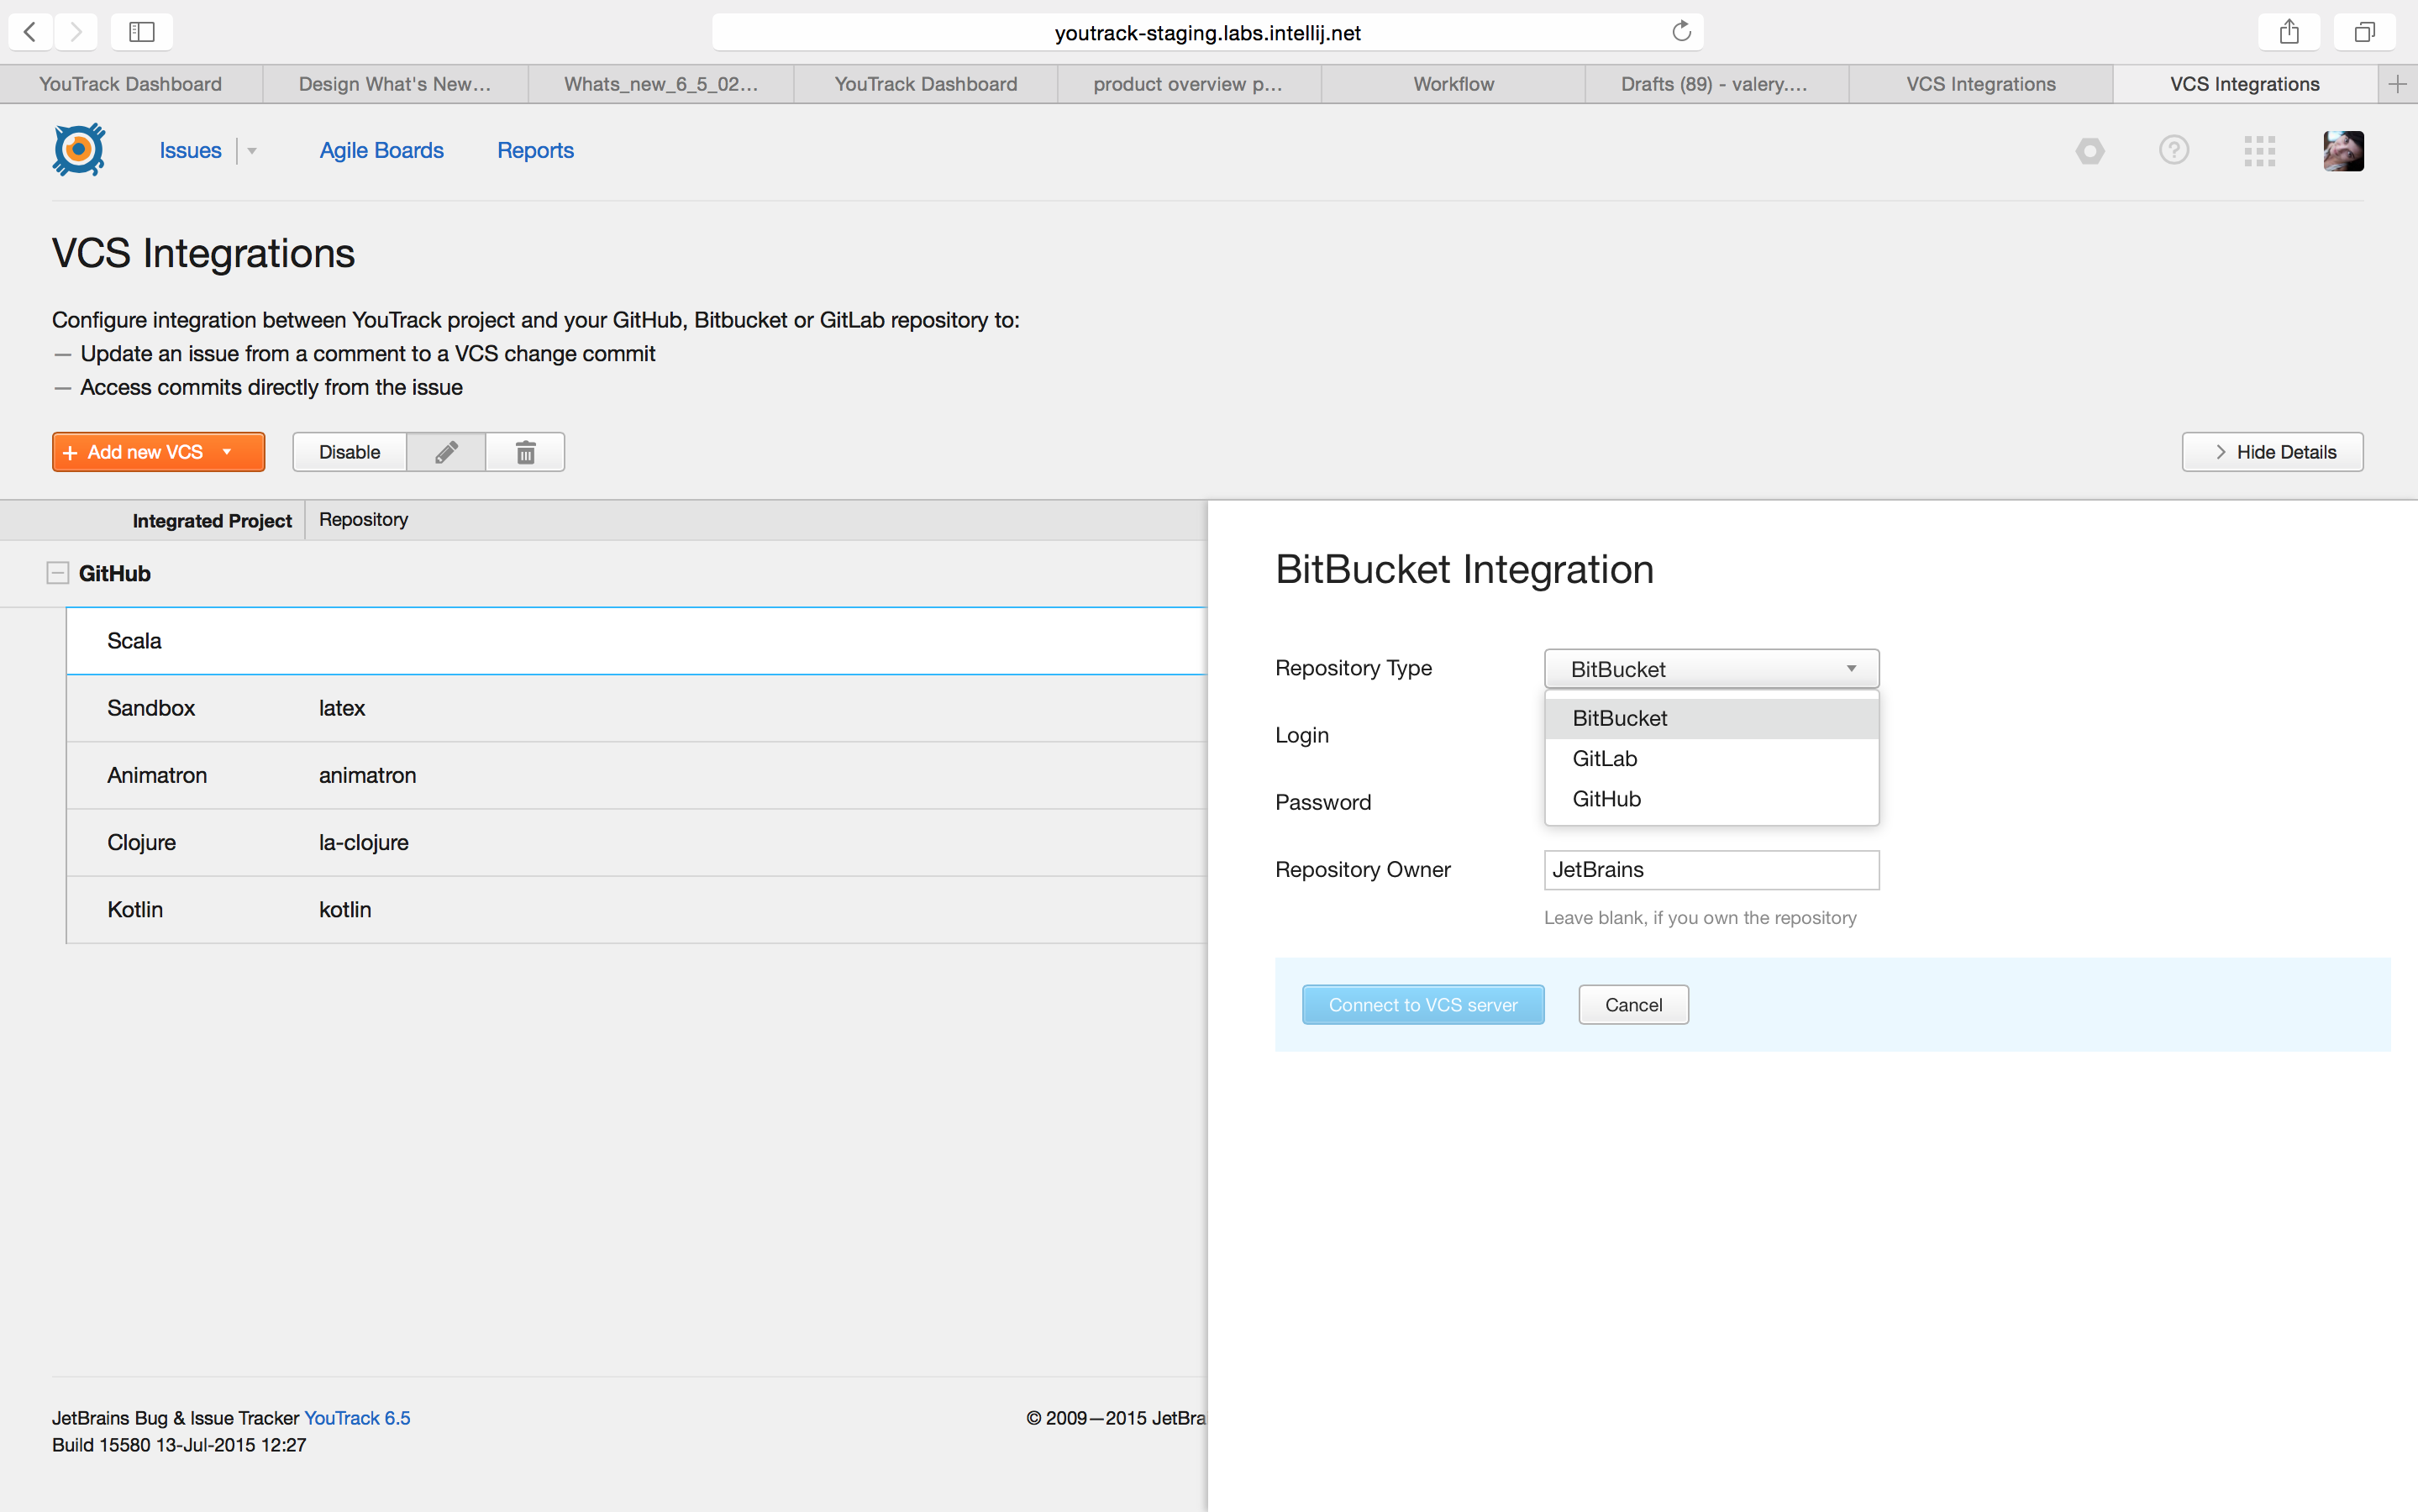Collapse the GitHub group
This screenshot has height=1512, width=2418.
pos(58,573)
